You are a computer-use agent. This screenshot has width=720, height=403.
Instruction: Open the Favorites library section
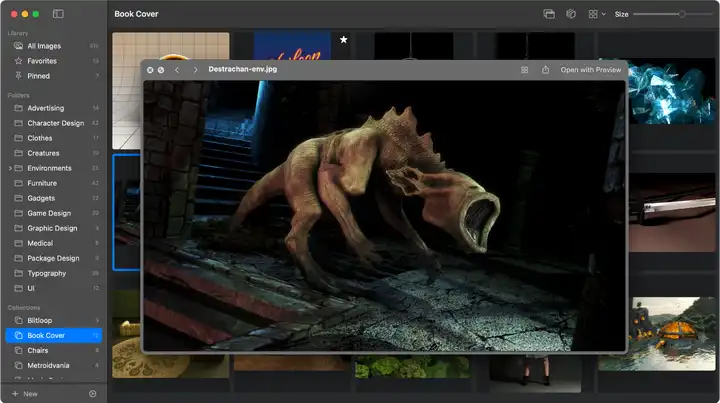(54, 61)
